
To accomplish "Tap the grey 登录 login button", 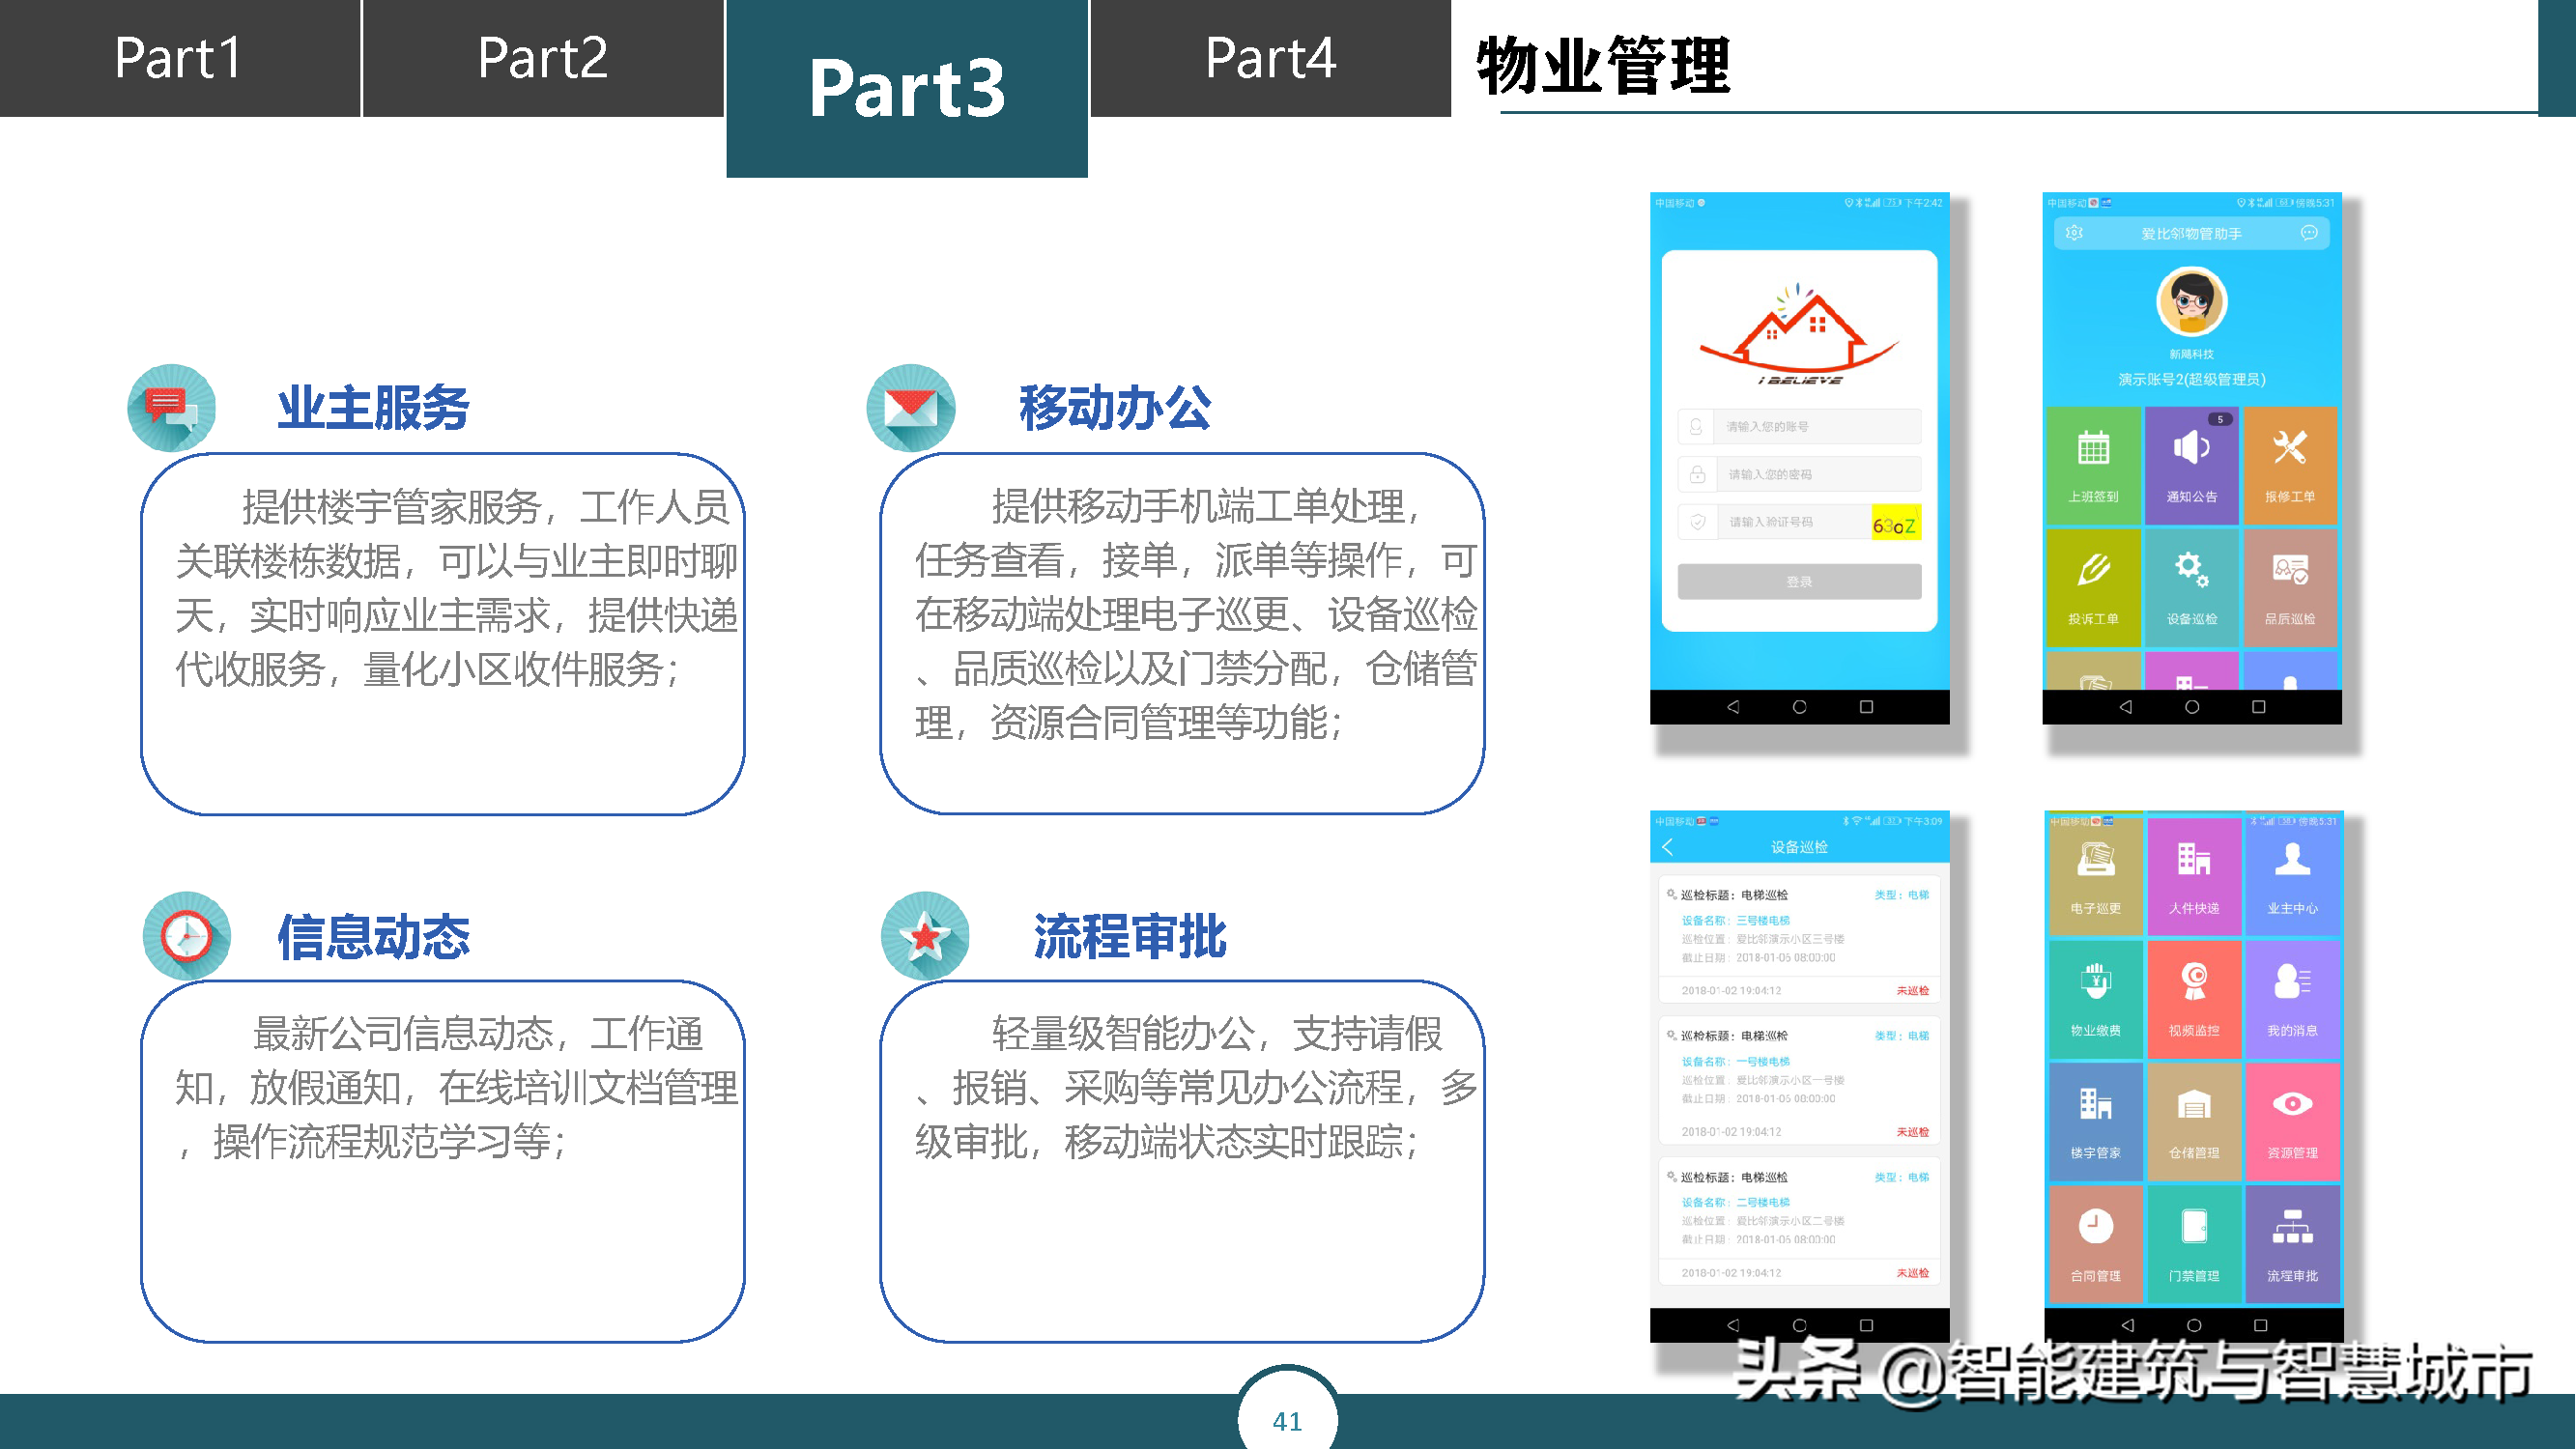I will click(x=1799, y=581).
